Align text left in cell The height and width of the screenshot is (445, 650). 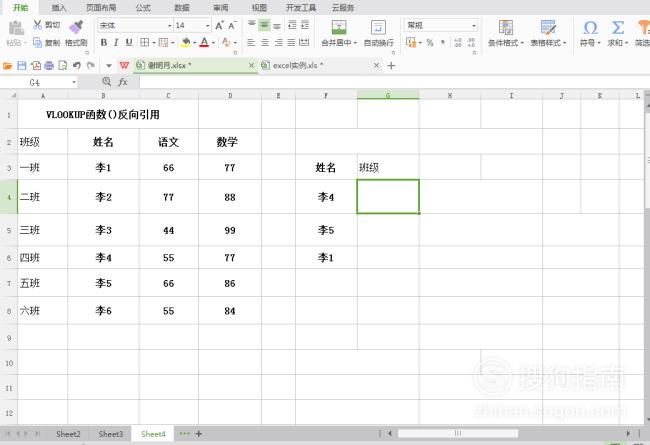tap(251, 42)
